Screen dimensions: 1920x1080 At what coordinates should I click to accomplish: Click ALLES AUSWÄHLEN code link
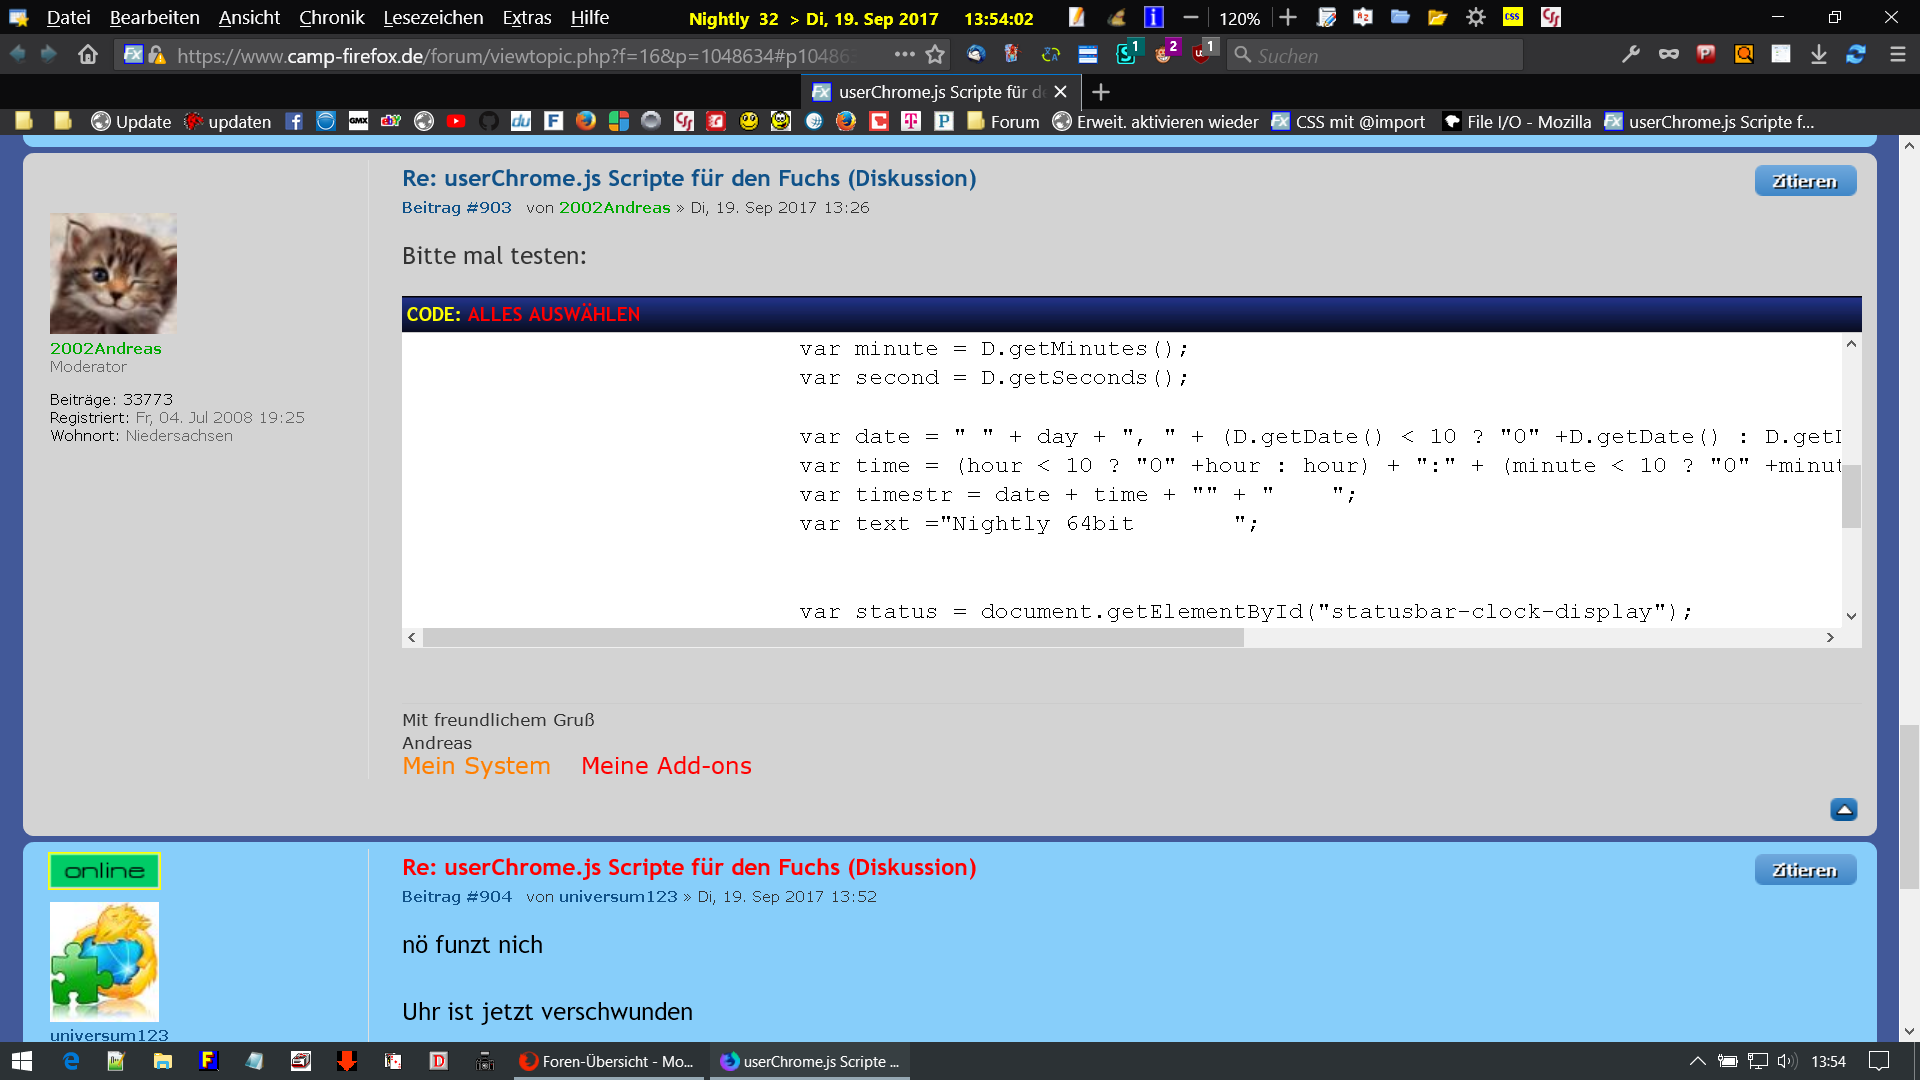pyautogui.click(x=553, y=314)
